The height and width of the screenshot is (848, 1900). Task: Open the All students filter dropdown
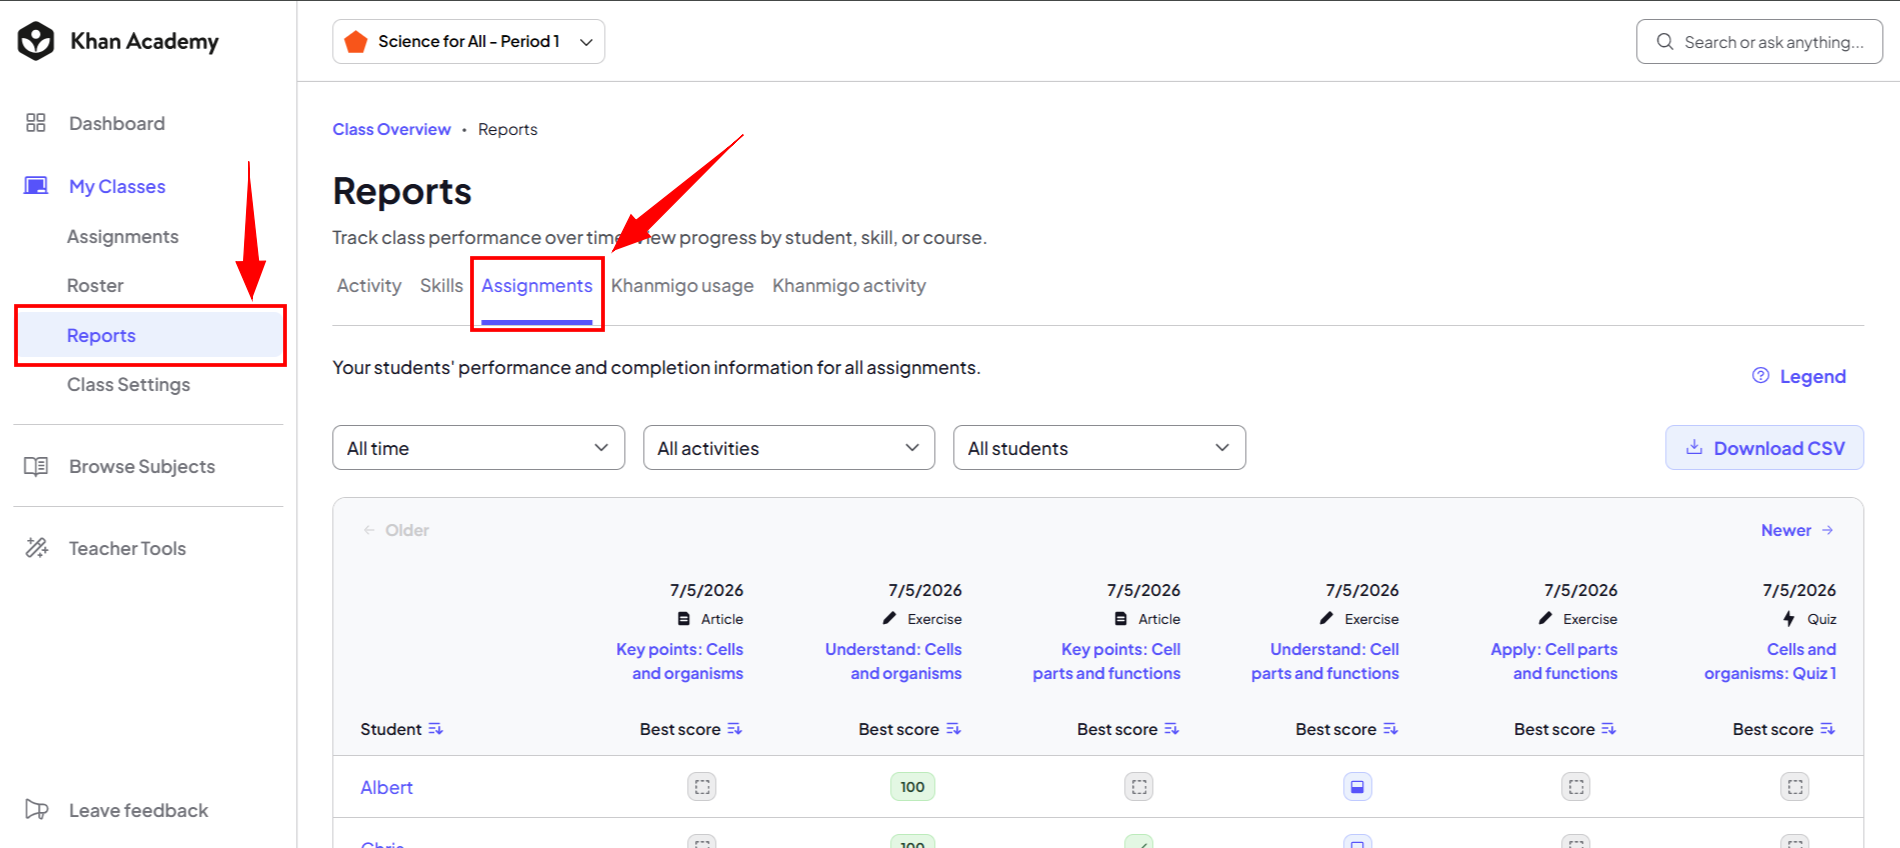[1099, 448]
